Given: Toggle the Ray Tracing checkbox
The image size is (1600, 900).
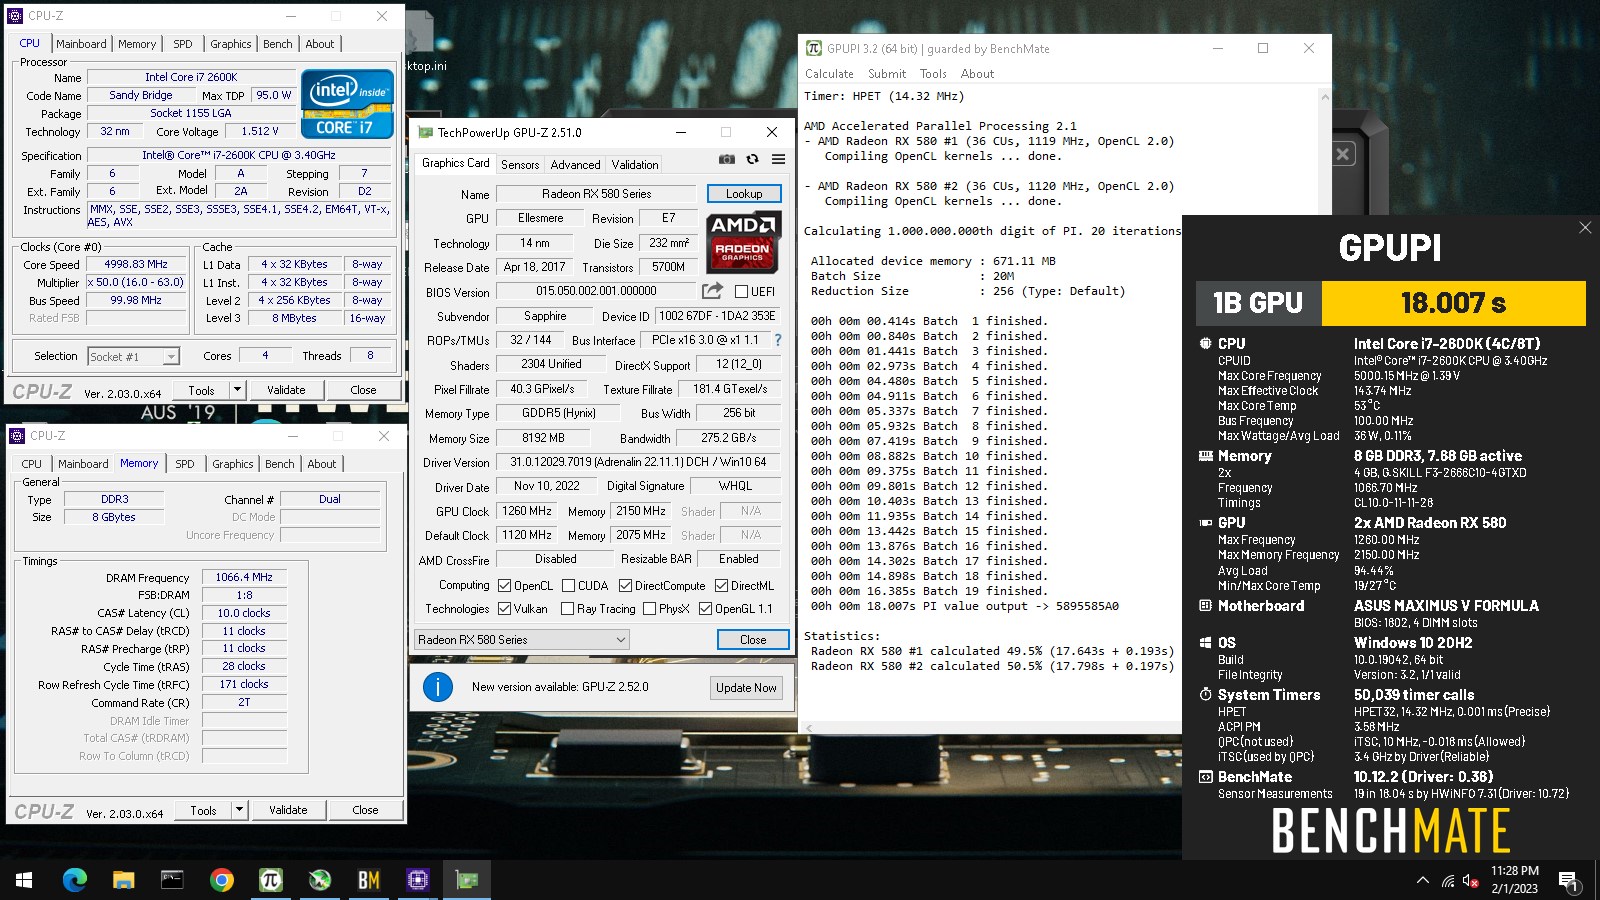Looking at the screenshot, I should pos(568,609).
